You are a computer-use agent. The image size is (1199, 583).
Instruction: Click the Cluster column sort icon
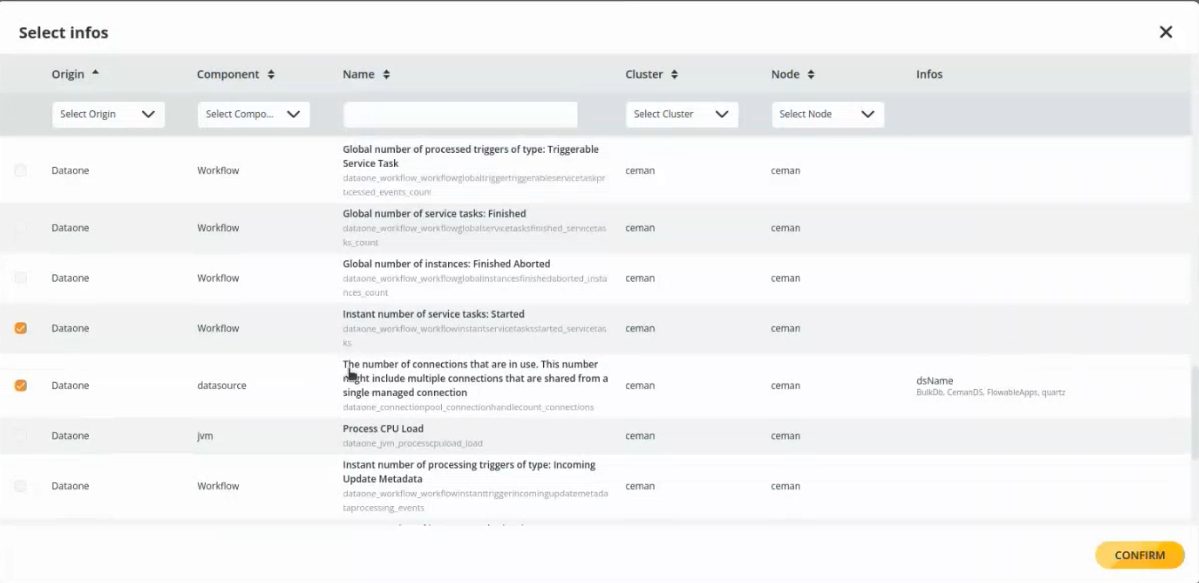[x=674, y=75]
